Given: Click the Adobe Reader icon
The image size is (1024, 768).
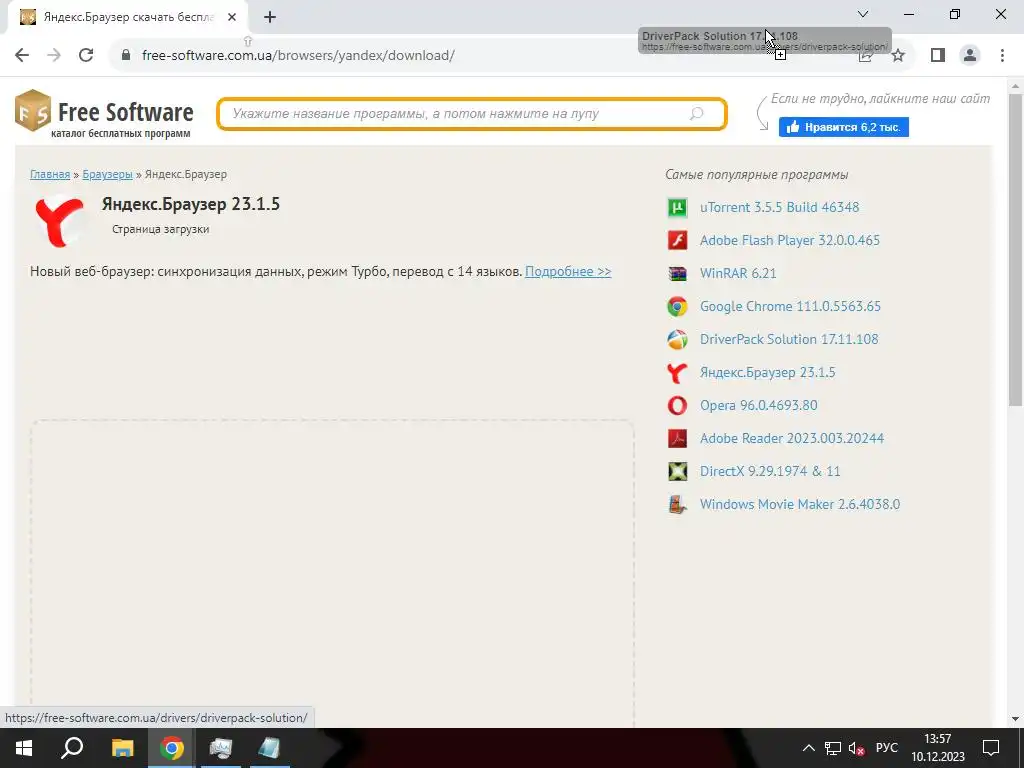Looking at the screenshot, I should pyautogui.click(x=677, y=438).
